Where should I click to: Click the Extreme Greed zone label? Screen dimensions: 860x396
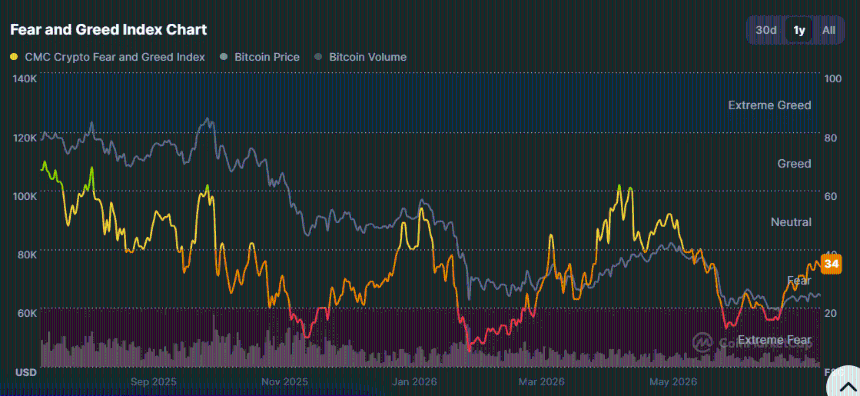tap(770, 105)
